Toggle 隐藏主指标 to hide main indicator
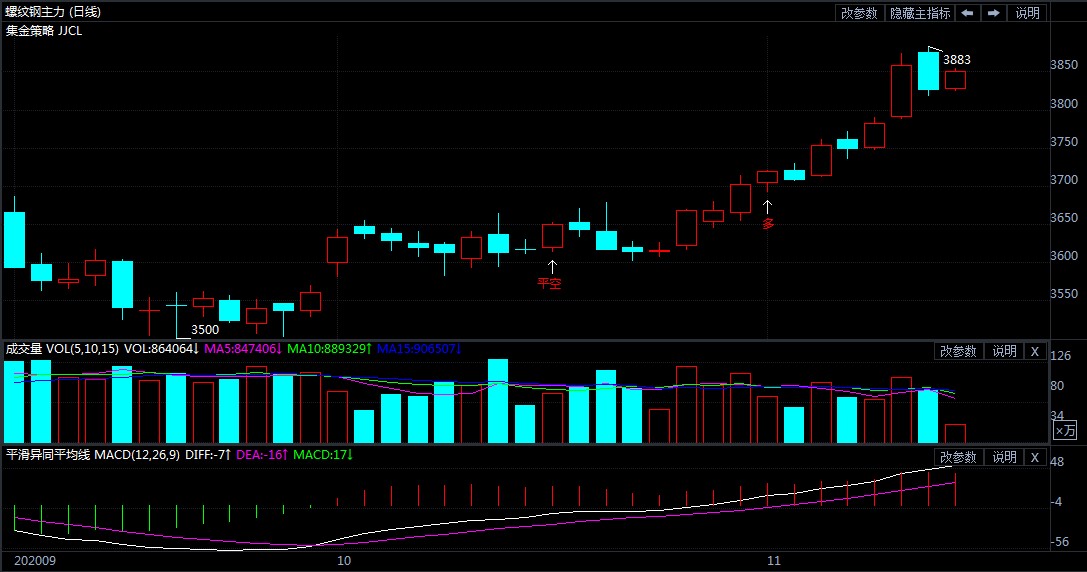The image size is (1087, 572). (x=919, y=13)
